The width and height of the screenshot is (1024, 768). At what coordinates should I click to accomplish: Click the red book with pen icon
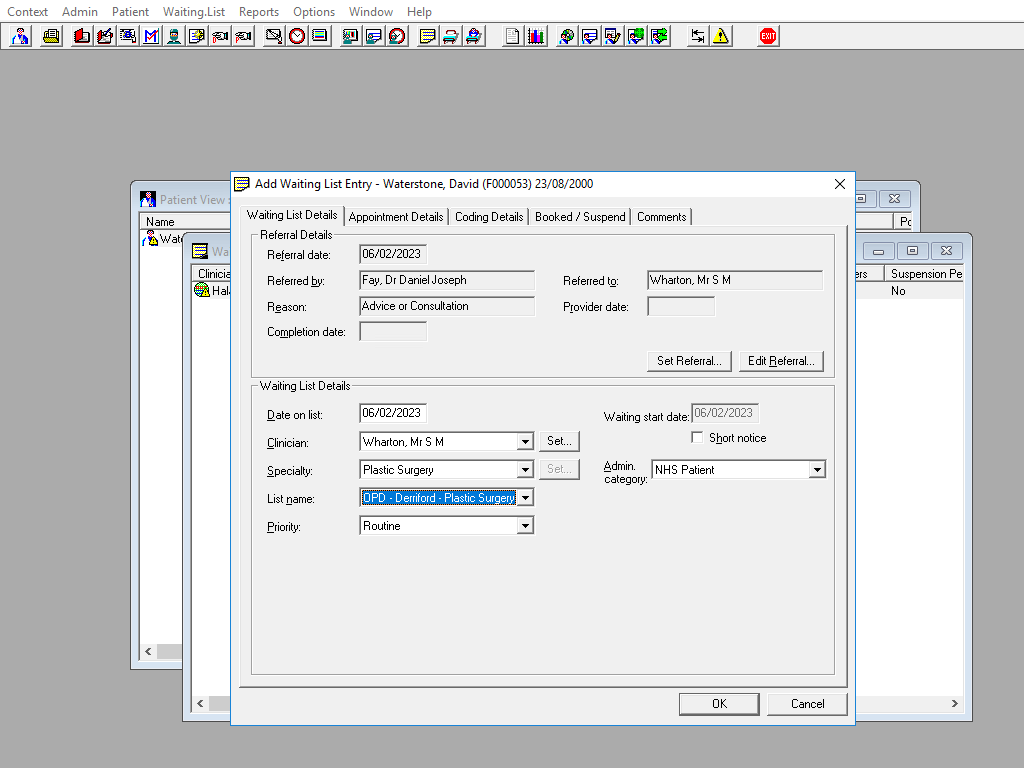tap(104, 36)
